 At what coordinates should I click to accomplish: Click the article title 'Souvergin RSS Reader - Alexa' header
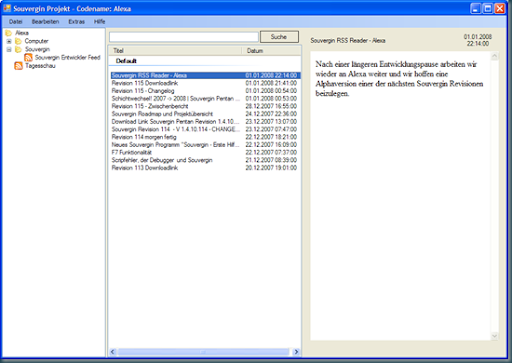(348, 40)
